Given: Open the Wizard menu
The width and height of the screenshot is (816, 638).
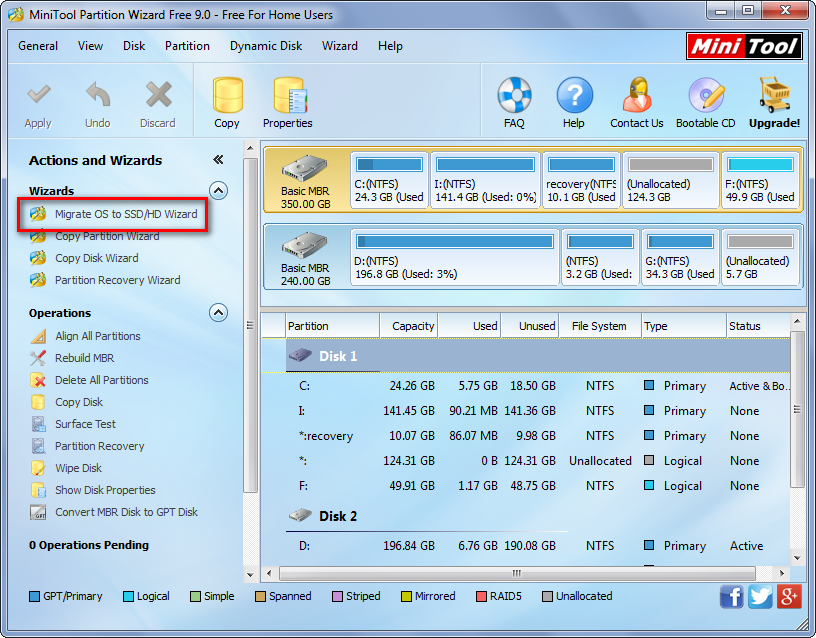Looking at the screenshot, I should pyautogui.click(x=340, y=46).
